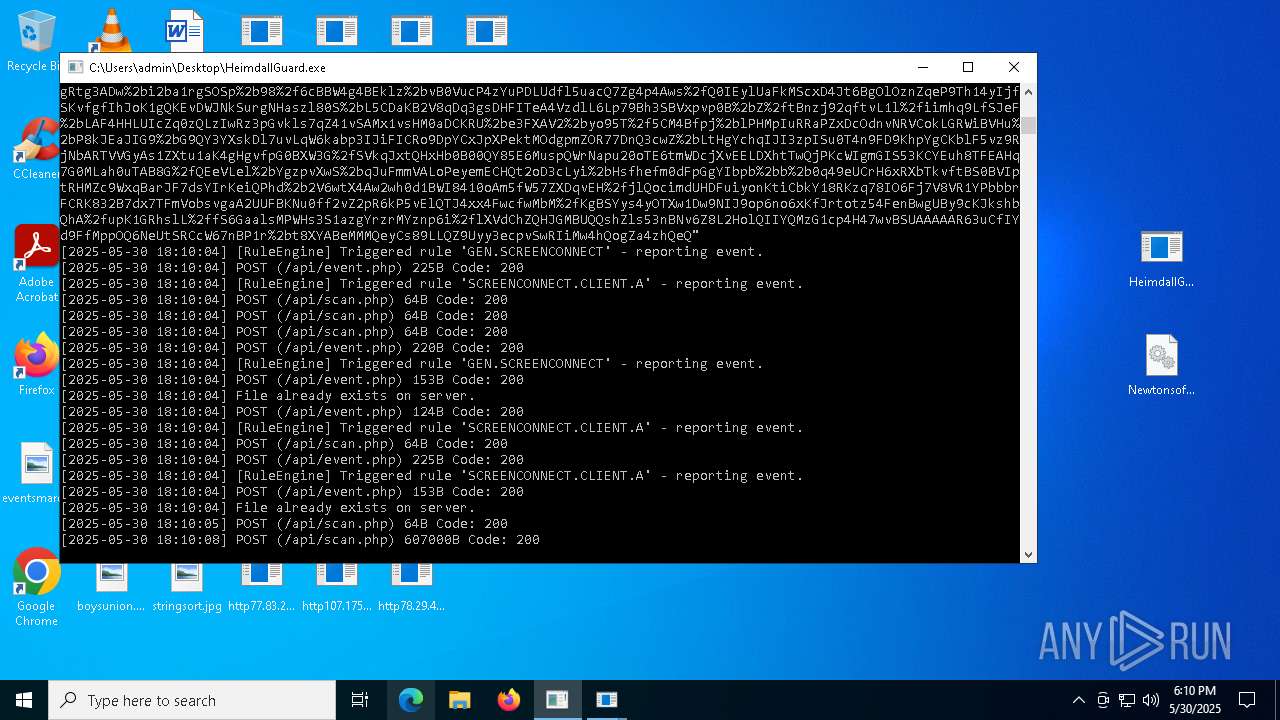Viewport: 1280px width, 720px height.
Task: Open network settings in the system tray
Action: tap(1127, 700)
